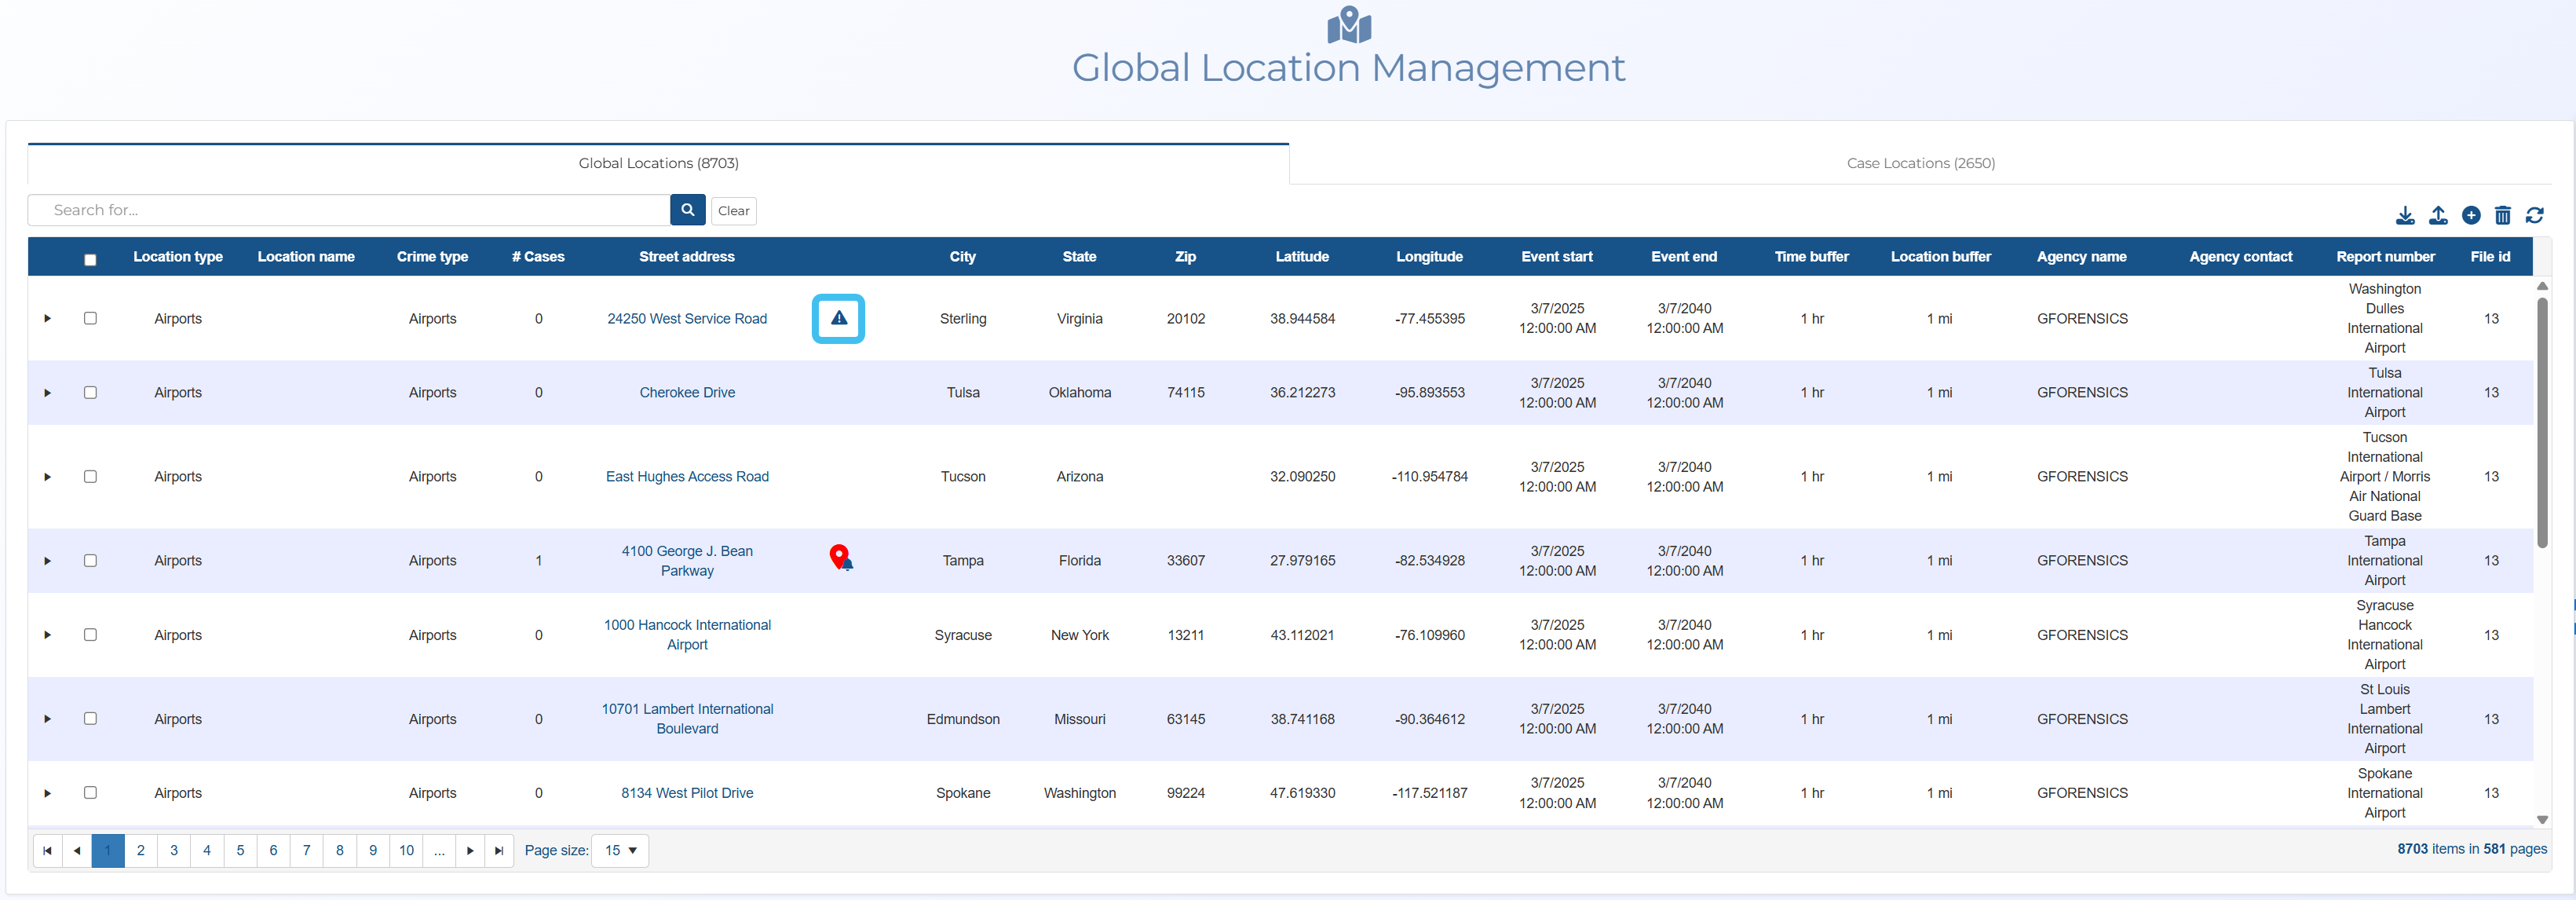Click into the Search for field
Screen dimensions: 2576x900
(x=350, y=210)
